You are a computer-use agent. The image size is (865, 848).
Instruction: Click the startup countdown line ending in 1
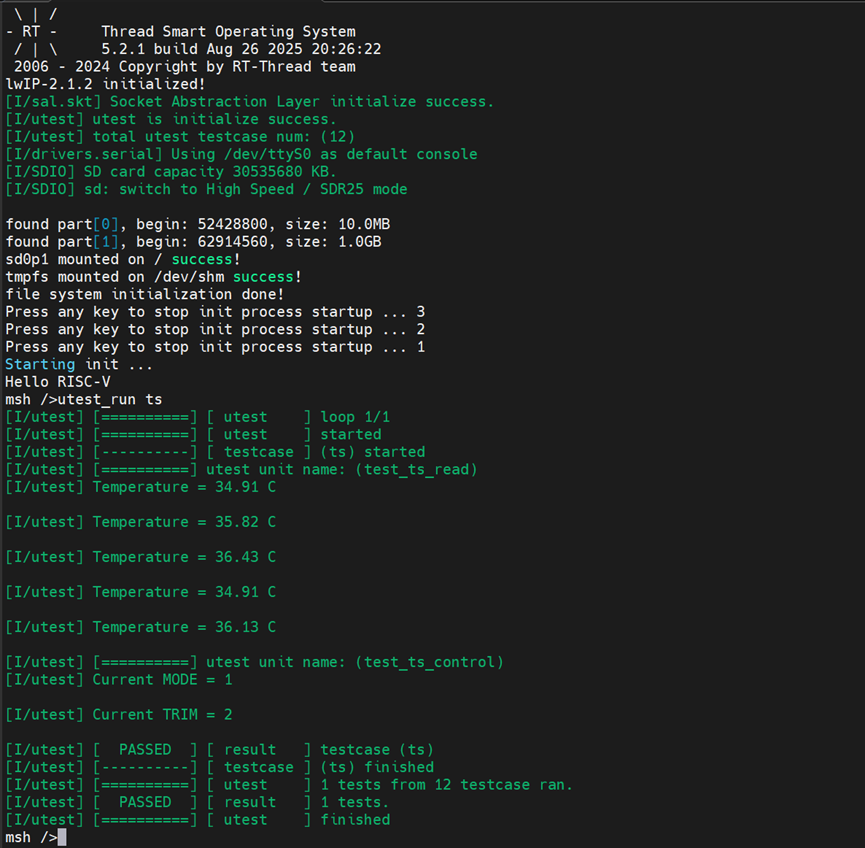215,347
